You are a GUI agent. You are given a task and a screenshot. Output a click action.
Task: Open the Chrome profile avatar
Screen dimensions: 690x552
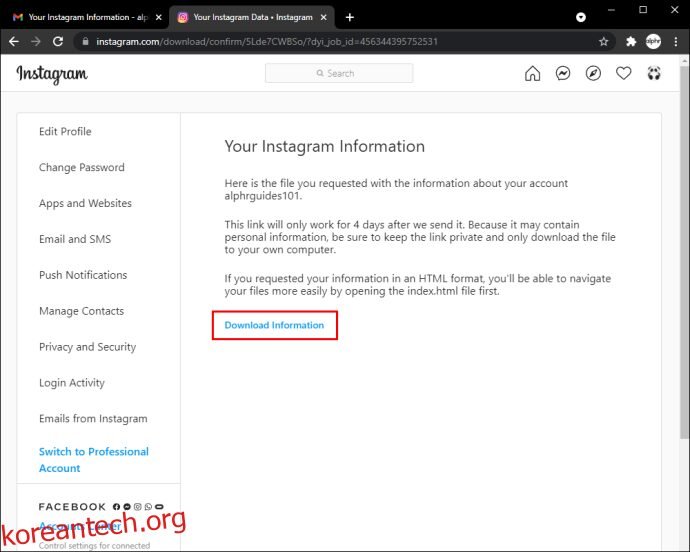[x=653, y=41]
